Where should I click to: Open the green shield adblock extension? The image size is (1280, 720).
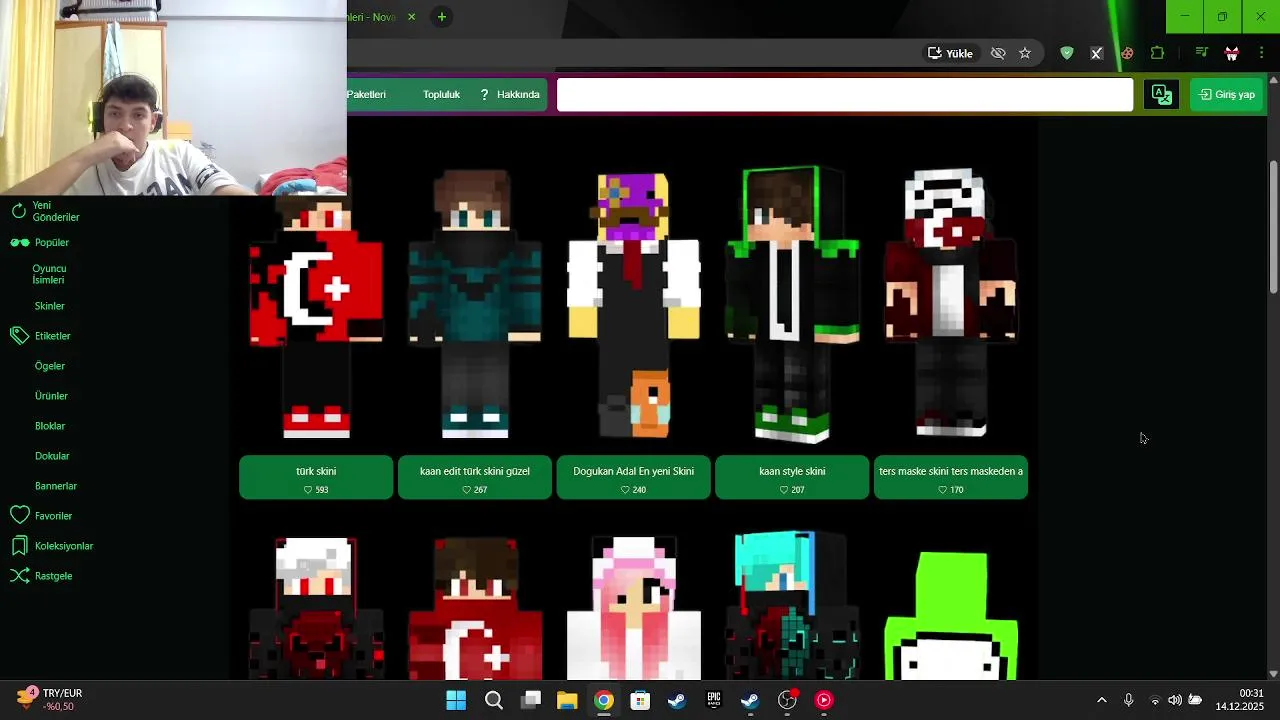[1067, 53]
